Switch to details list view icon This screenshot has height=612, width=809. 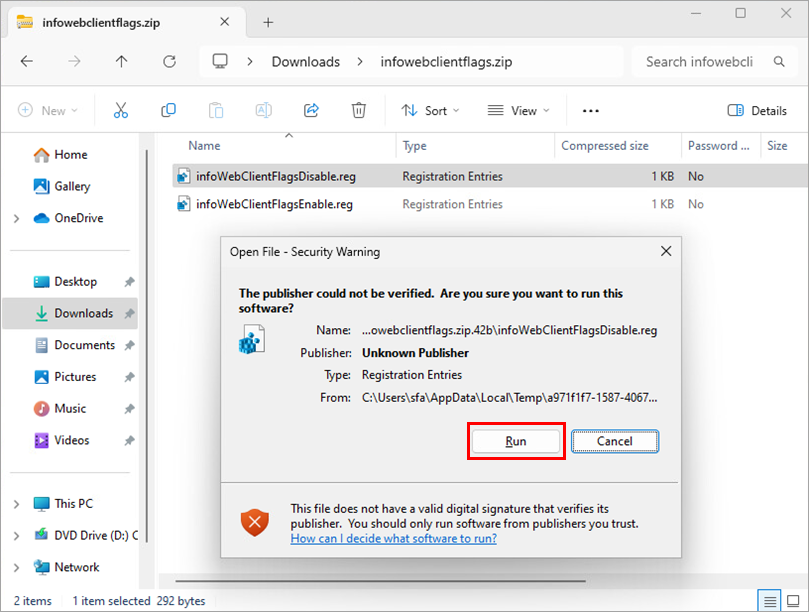769,601
